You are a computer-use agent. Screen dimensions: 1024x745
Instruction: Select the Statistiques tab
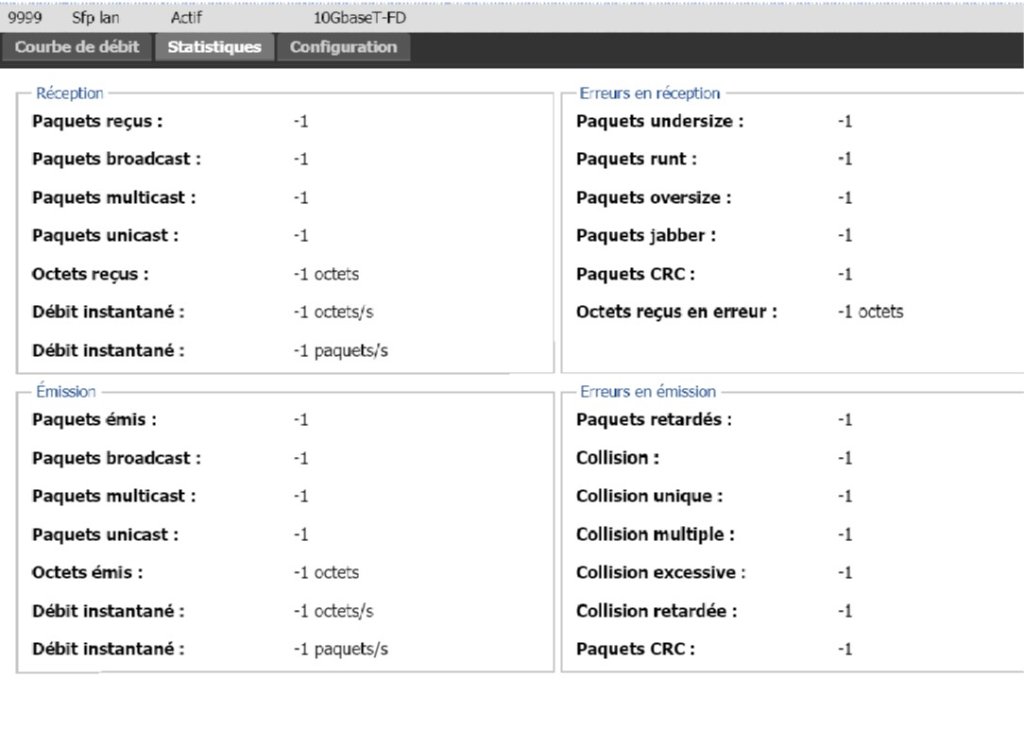tap(214, 47)
